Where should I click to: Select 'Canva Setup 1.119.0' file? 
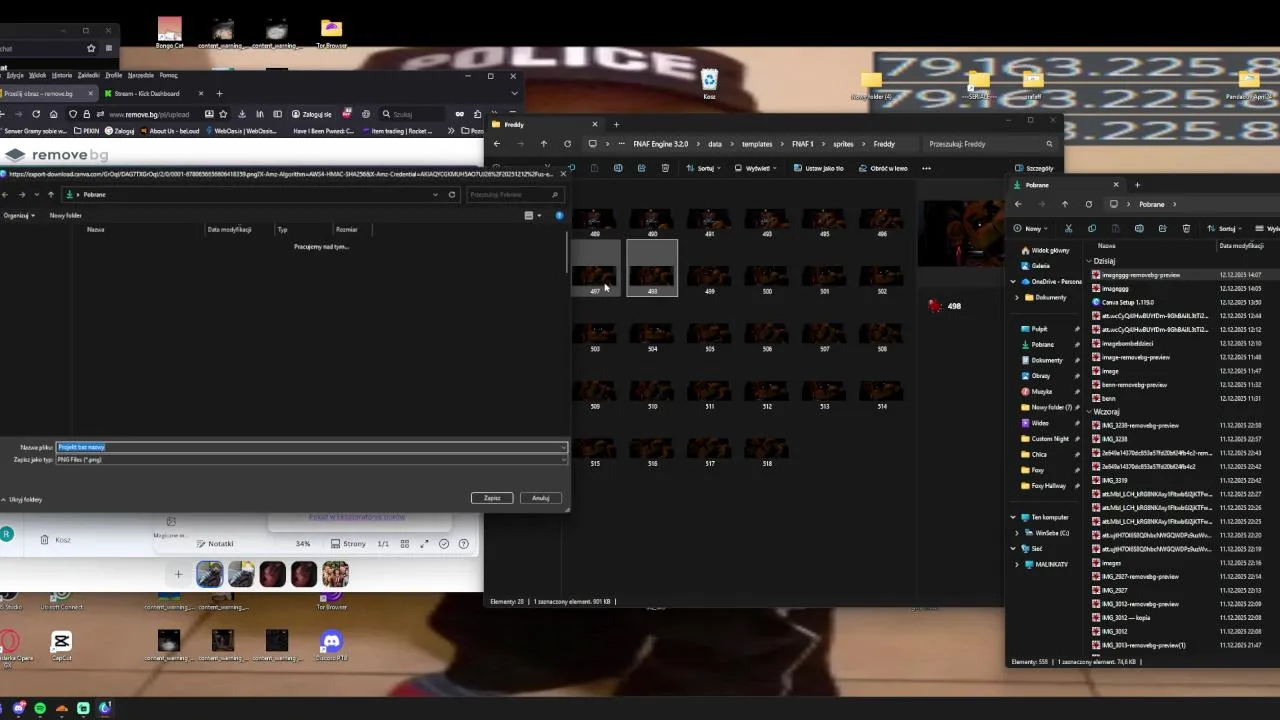pyautogui.click(x=1127, y=302)
